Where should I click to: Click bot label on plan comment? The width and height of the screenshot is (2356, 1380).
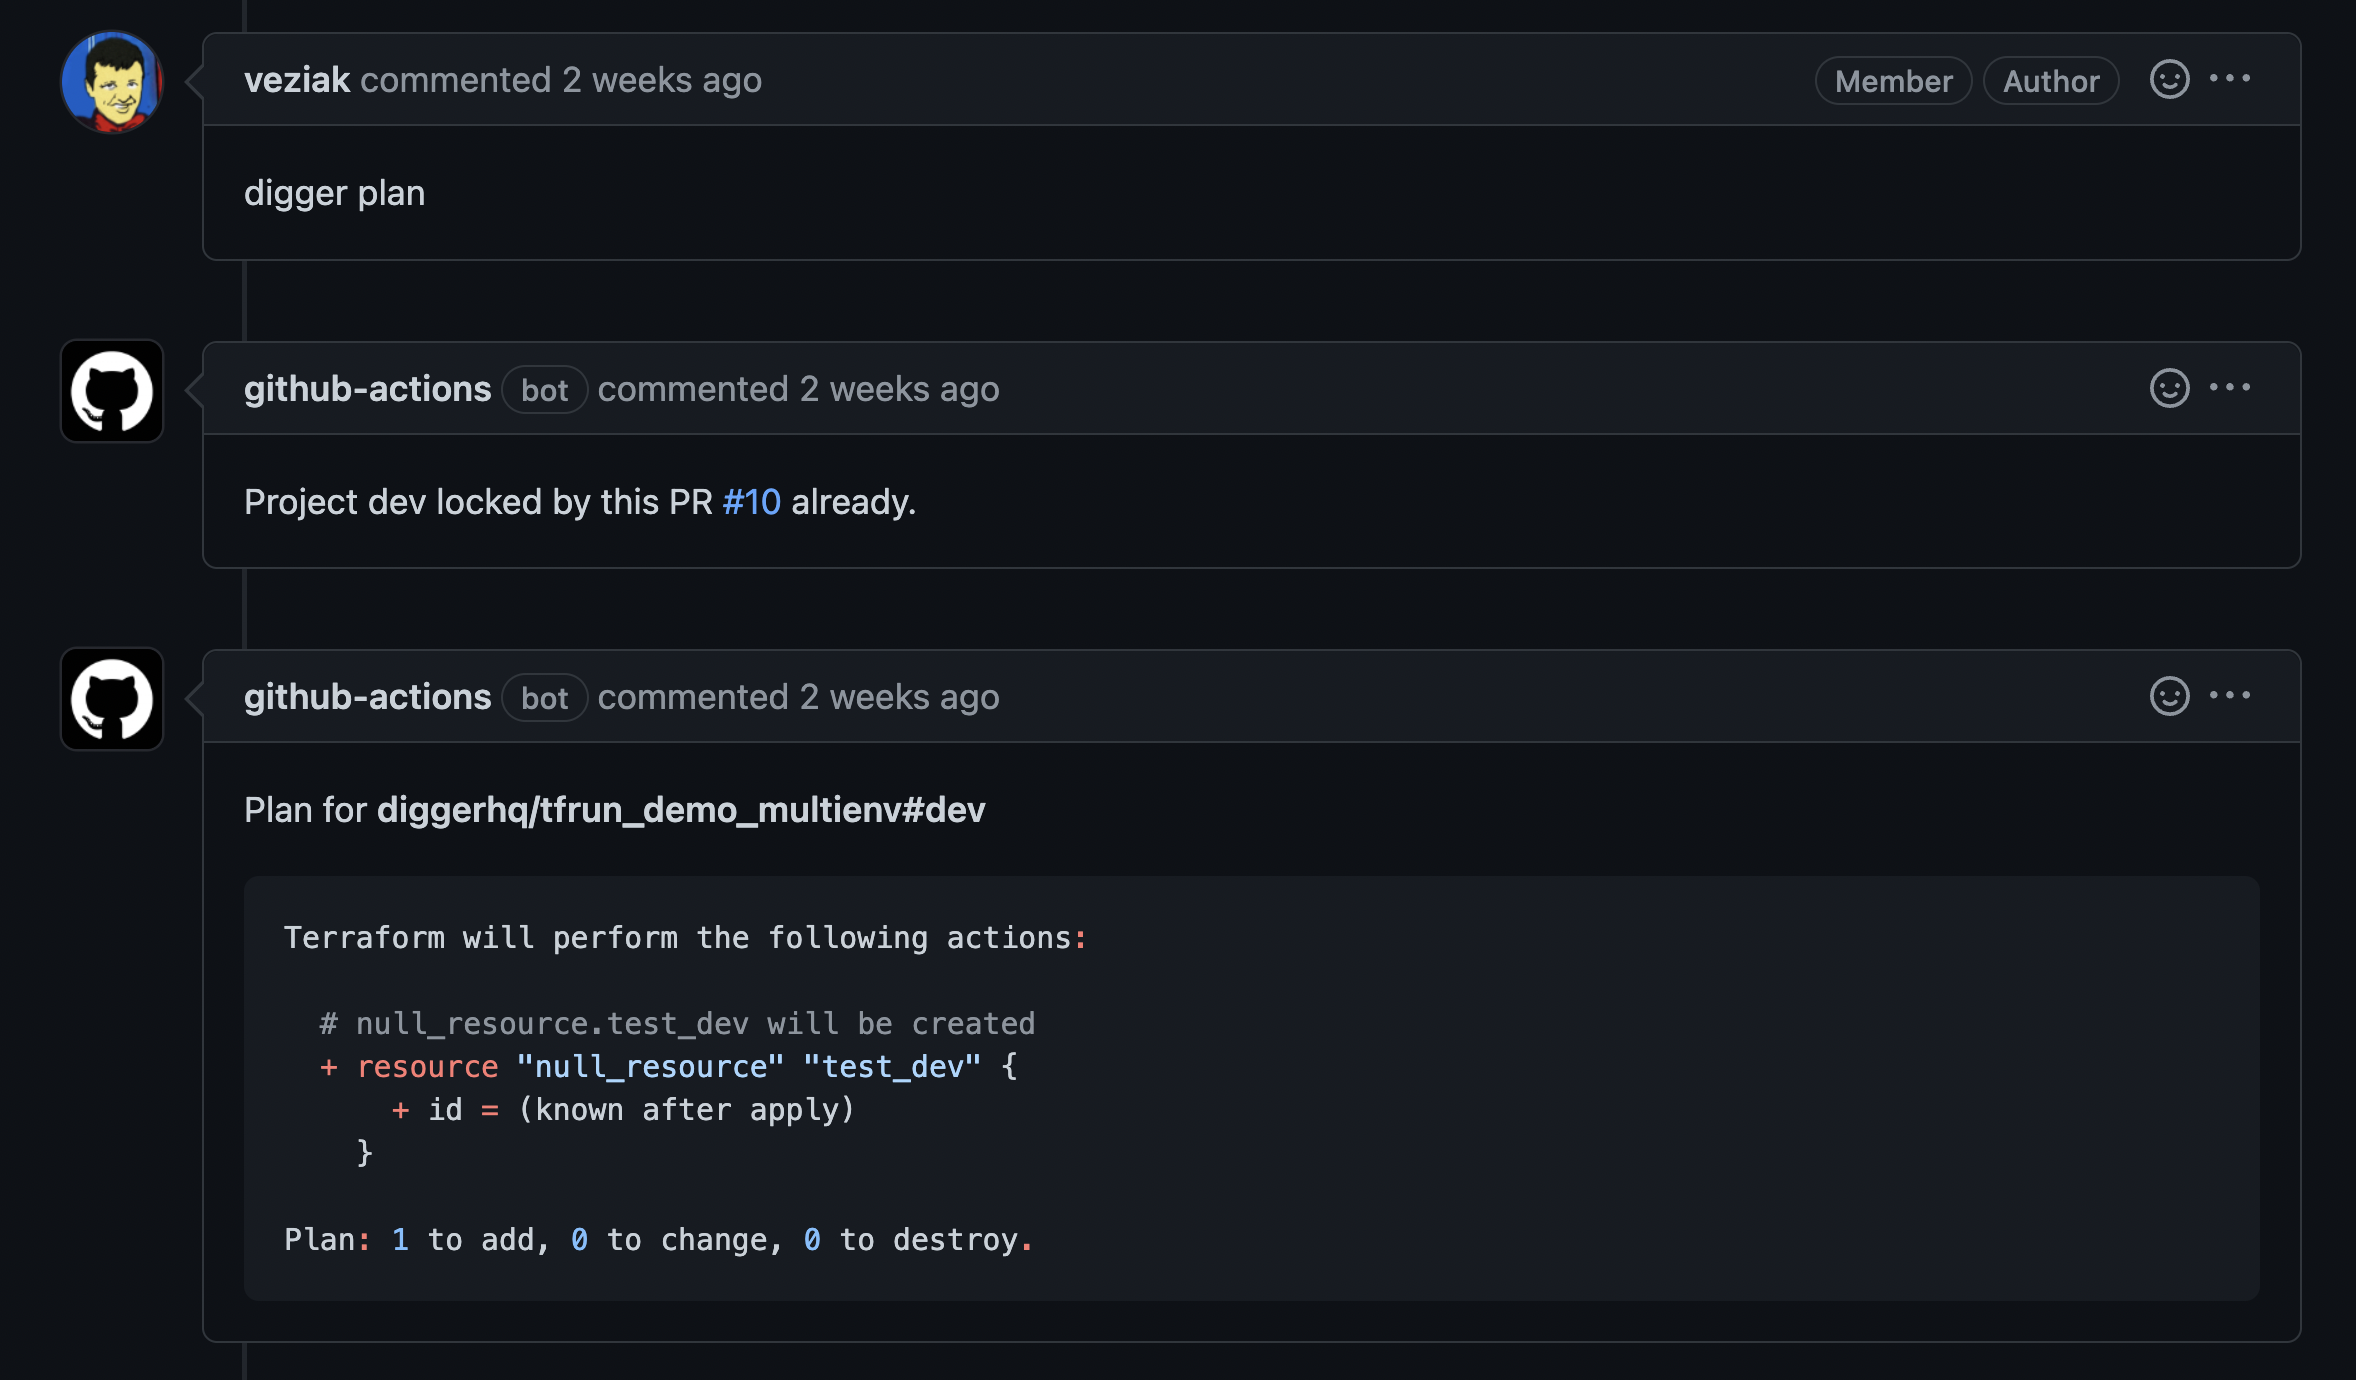tap(544, 698)
